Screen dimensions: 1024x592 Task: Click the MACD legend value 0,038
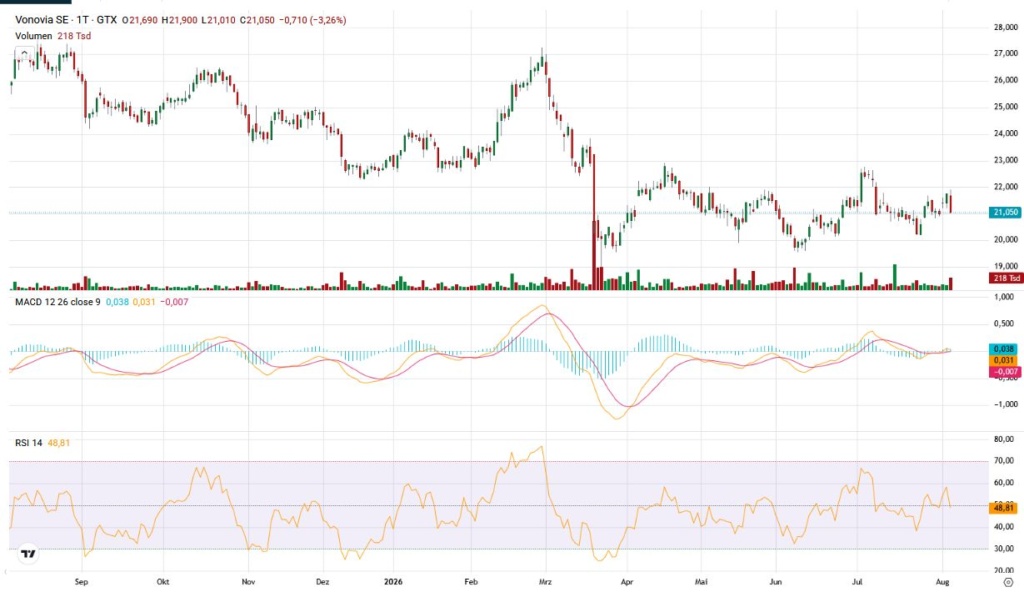click(x=117, y=302)
